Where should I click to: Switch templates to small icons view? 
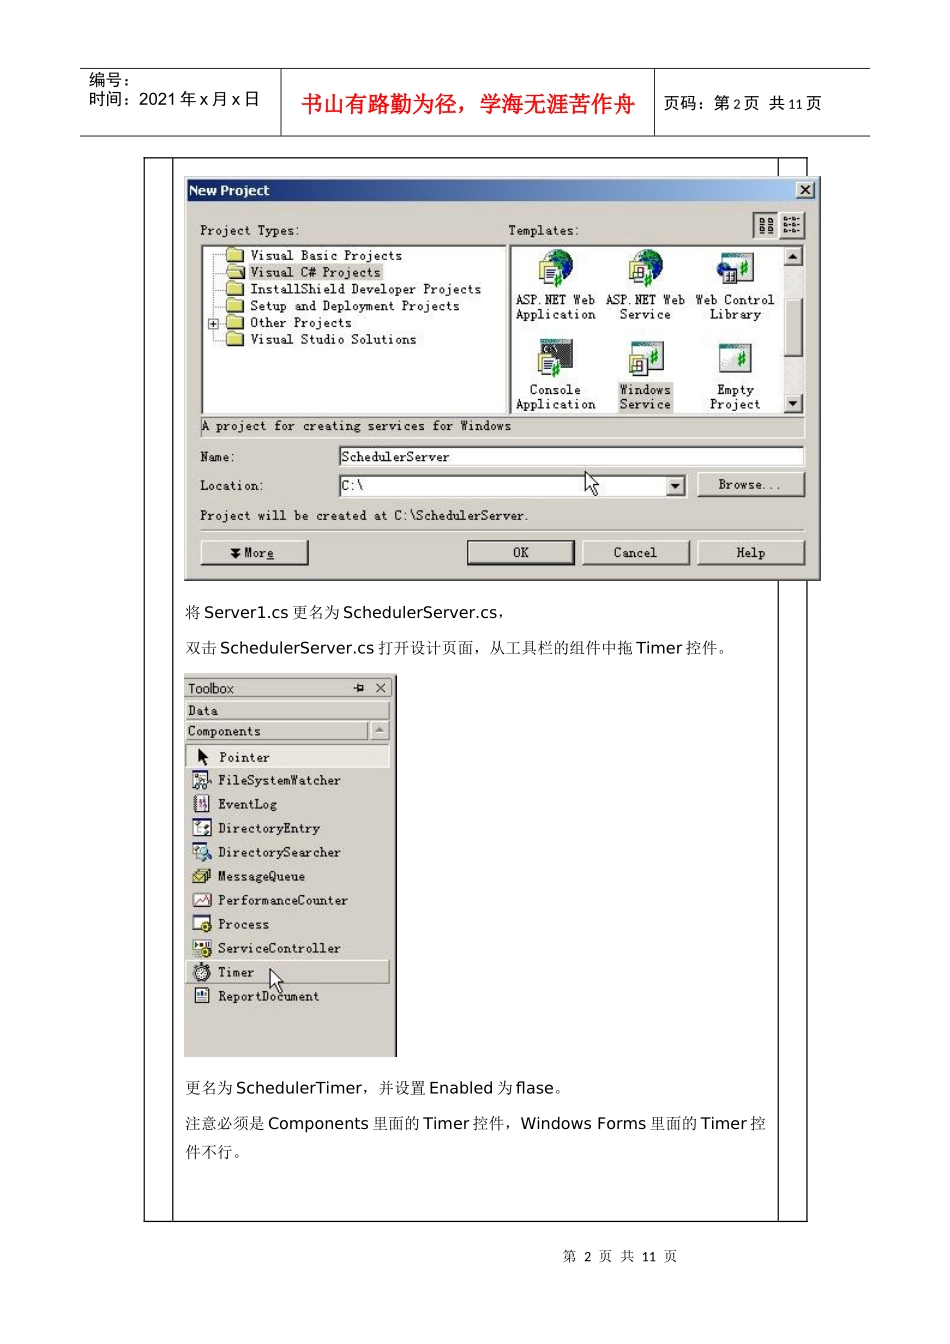[791, 226]
